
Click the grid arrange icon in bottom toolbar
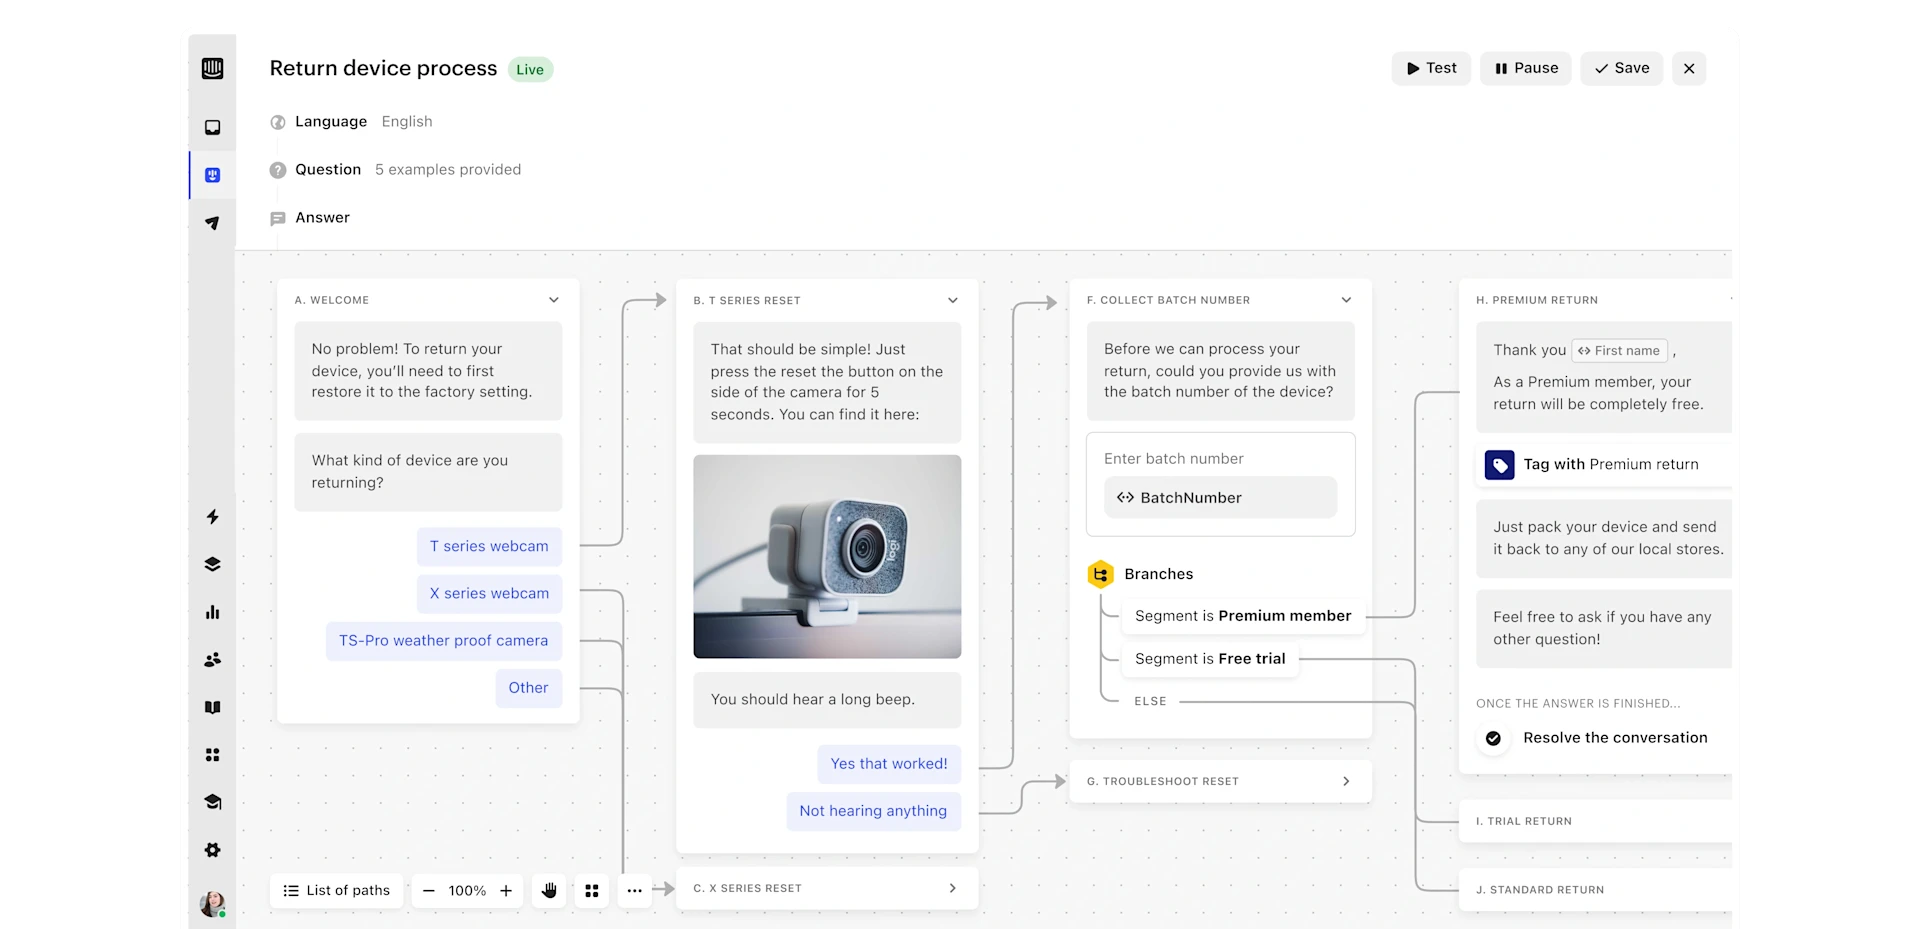coord(592,890)
